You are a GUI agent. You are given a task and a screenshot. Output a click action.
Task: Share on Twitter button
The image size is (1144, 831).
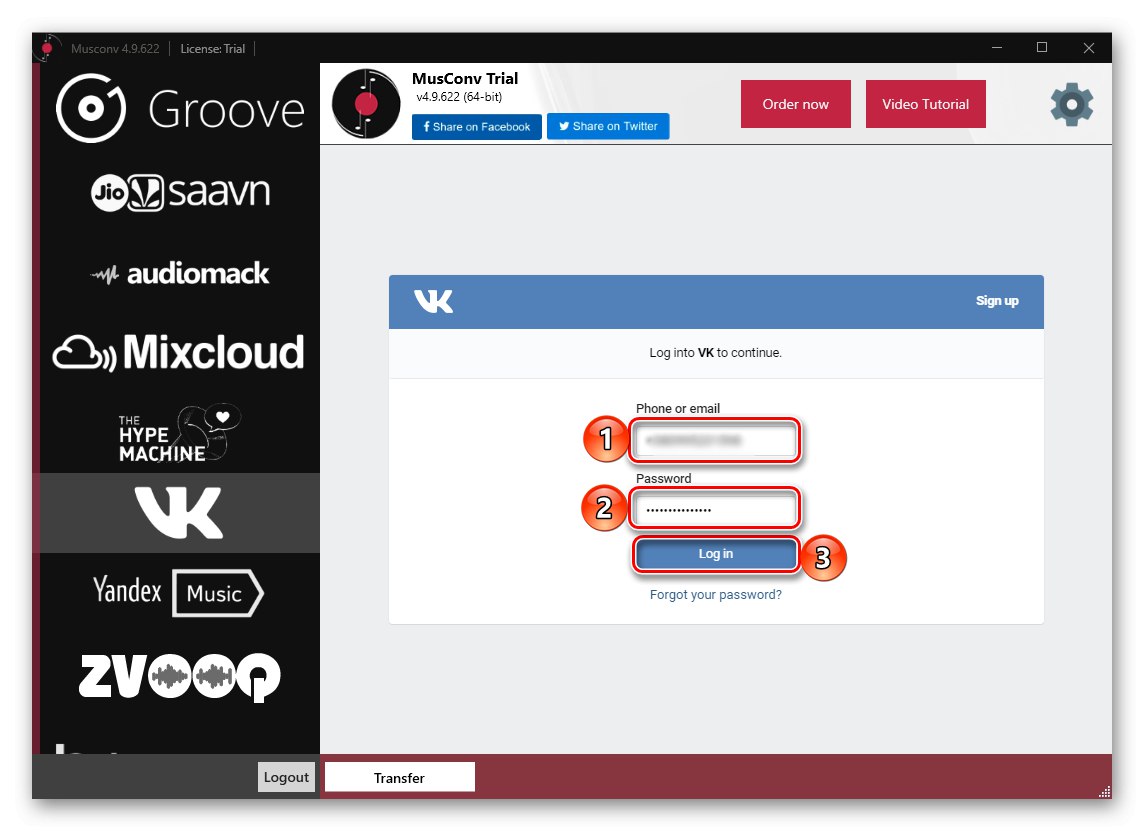tap(608, 126)
